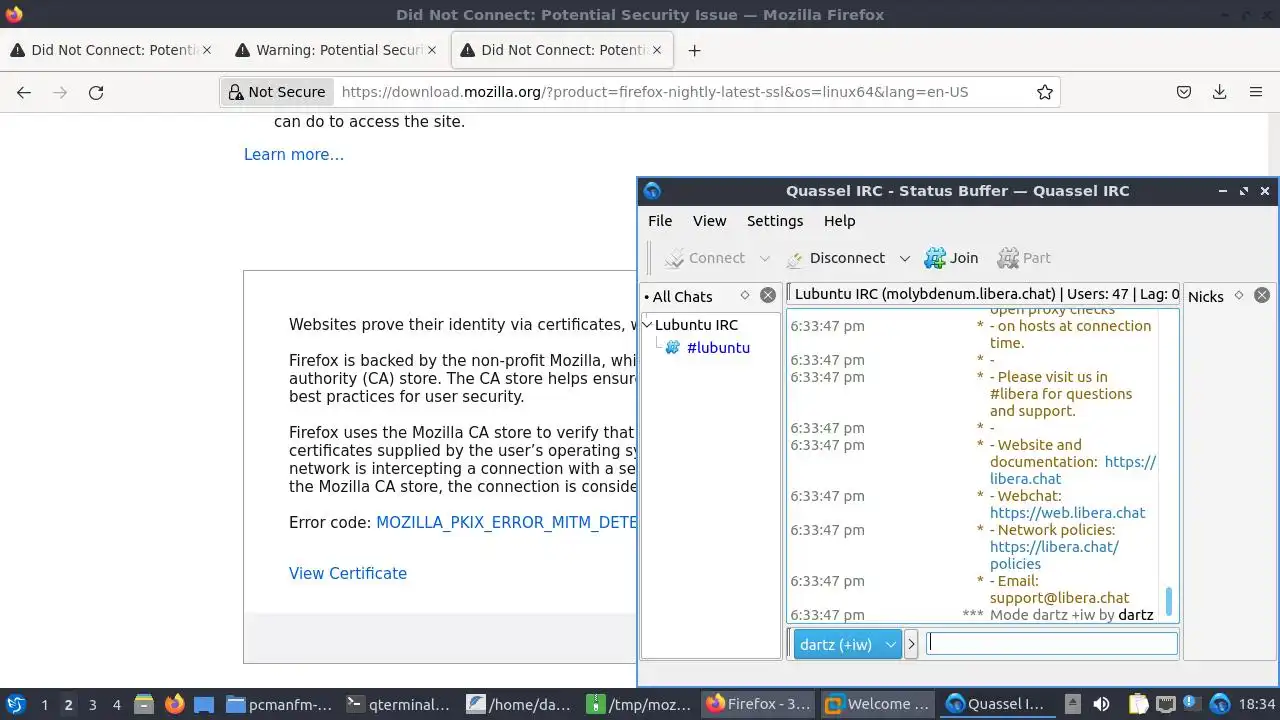Click the network status tray icon
This screenshot has width=1280, height=720.
coord(1165,704)
